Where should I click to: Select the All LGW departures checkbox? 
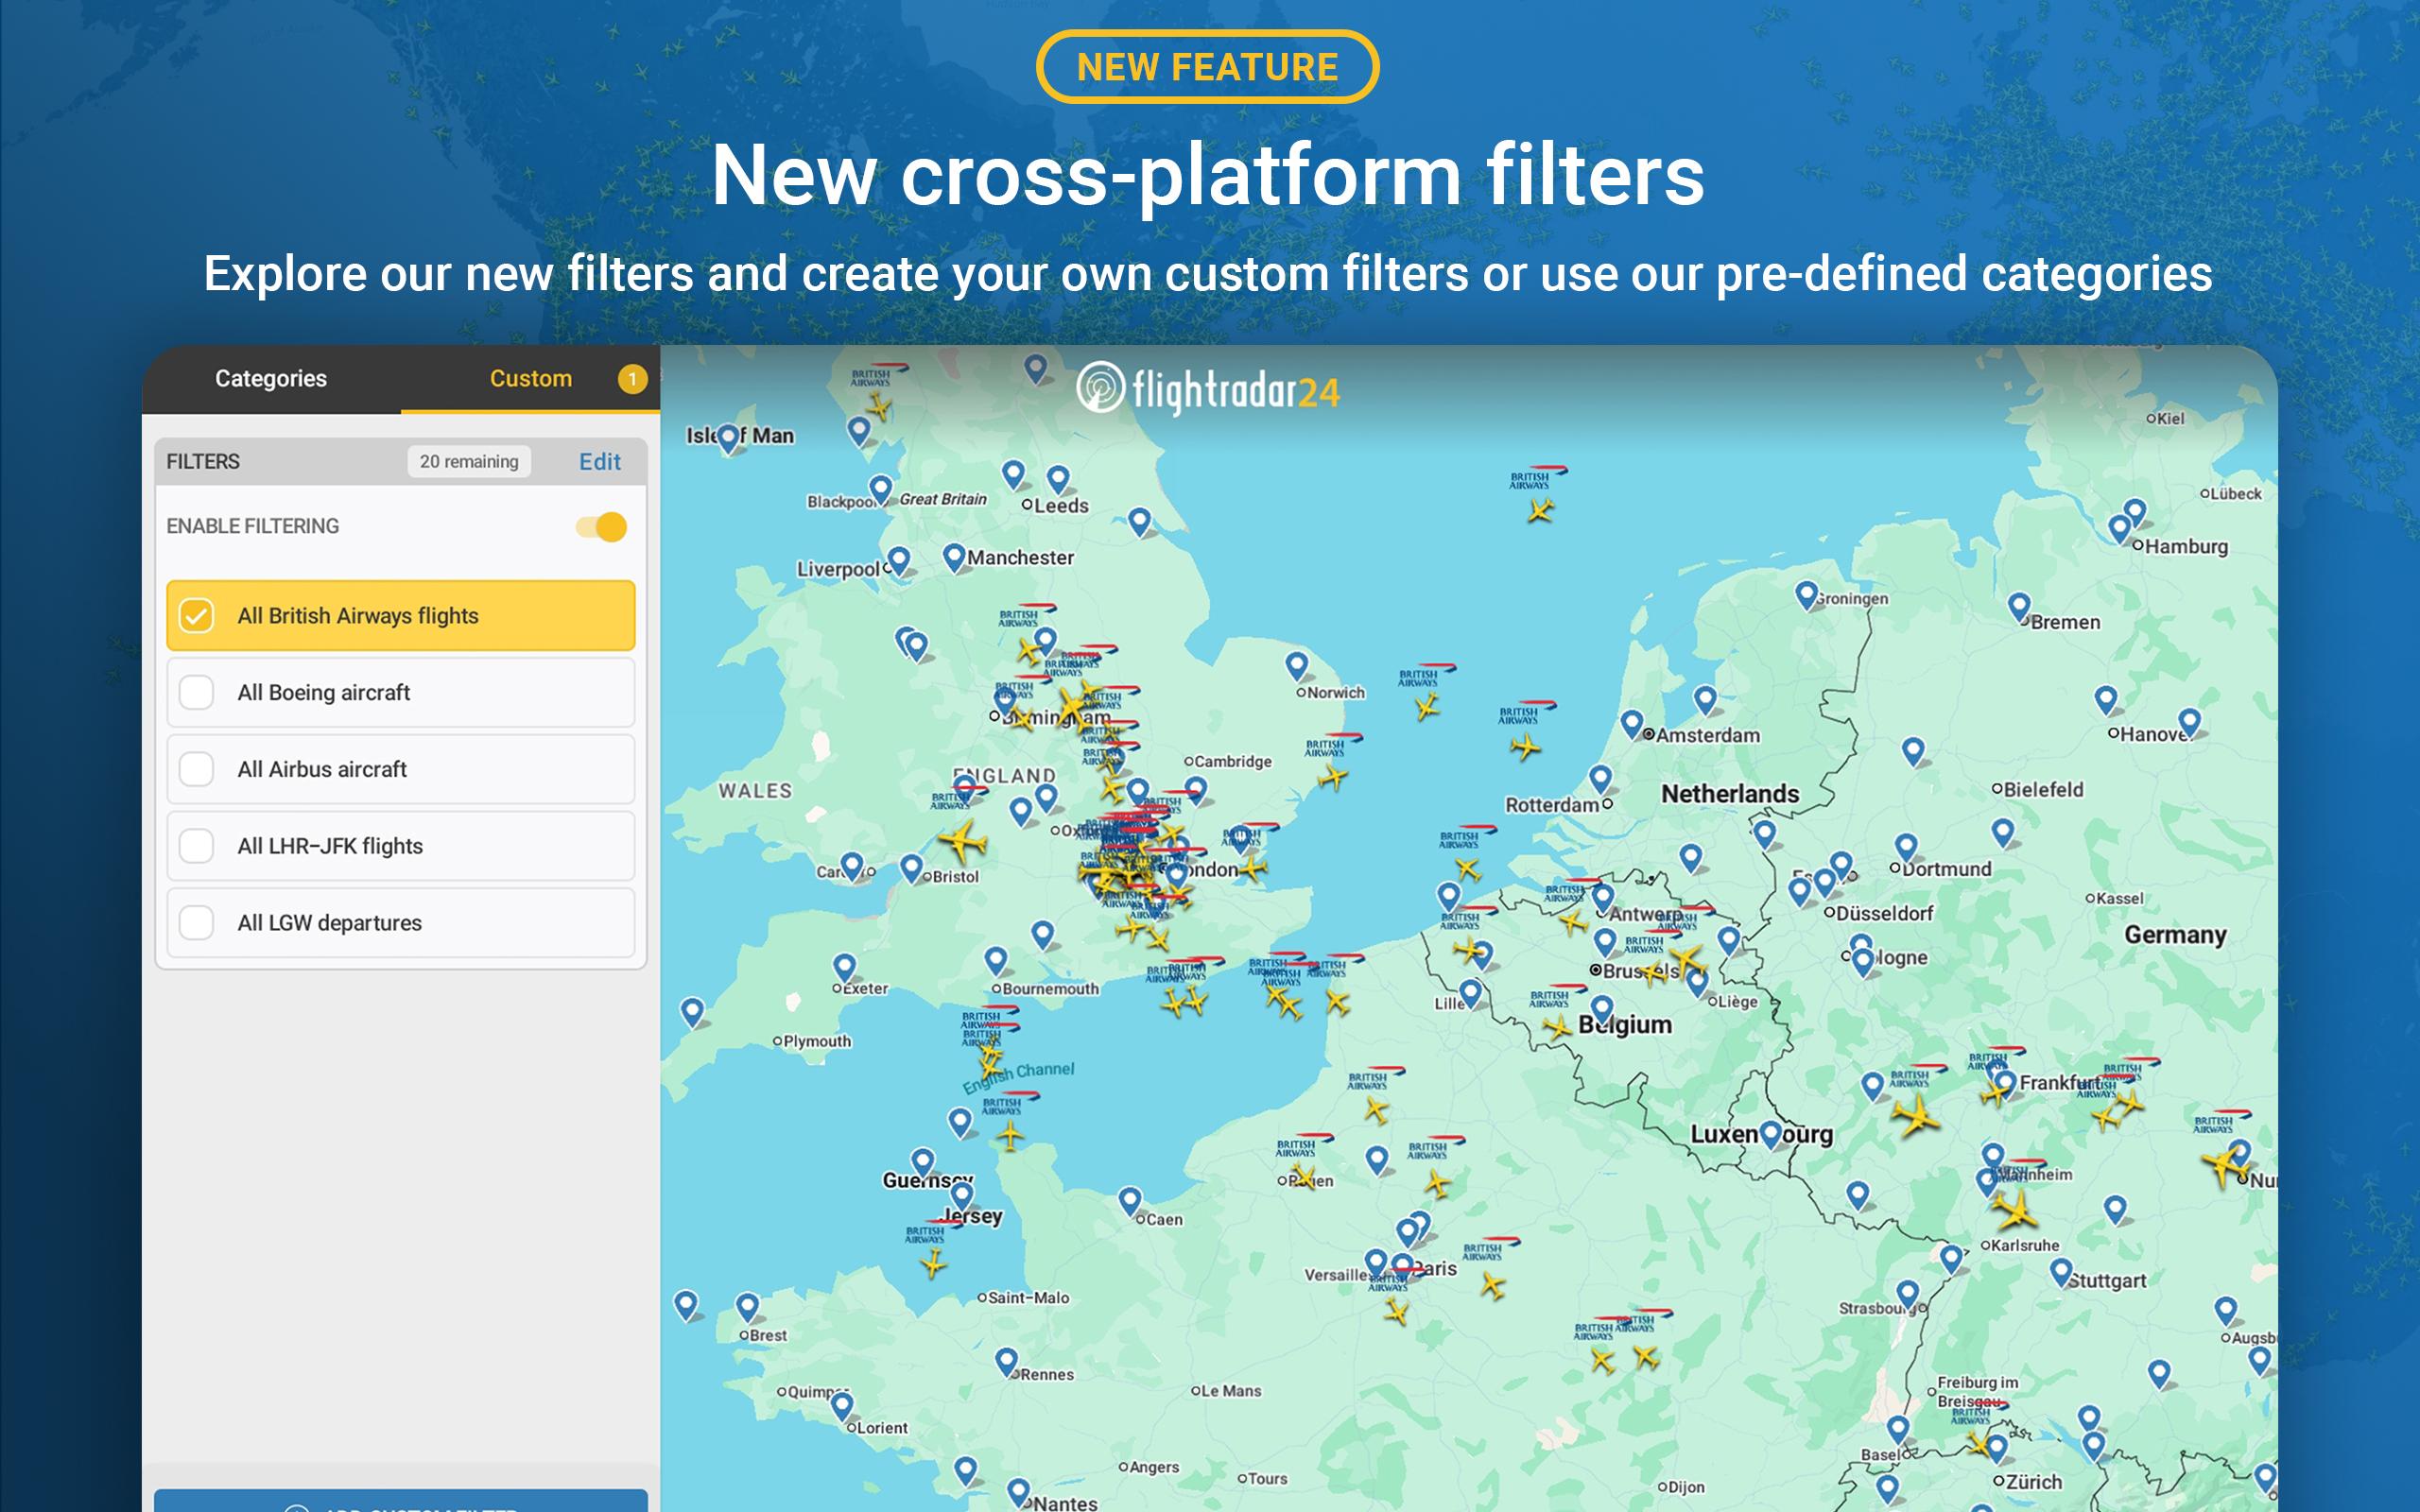point(197,923)
